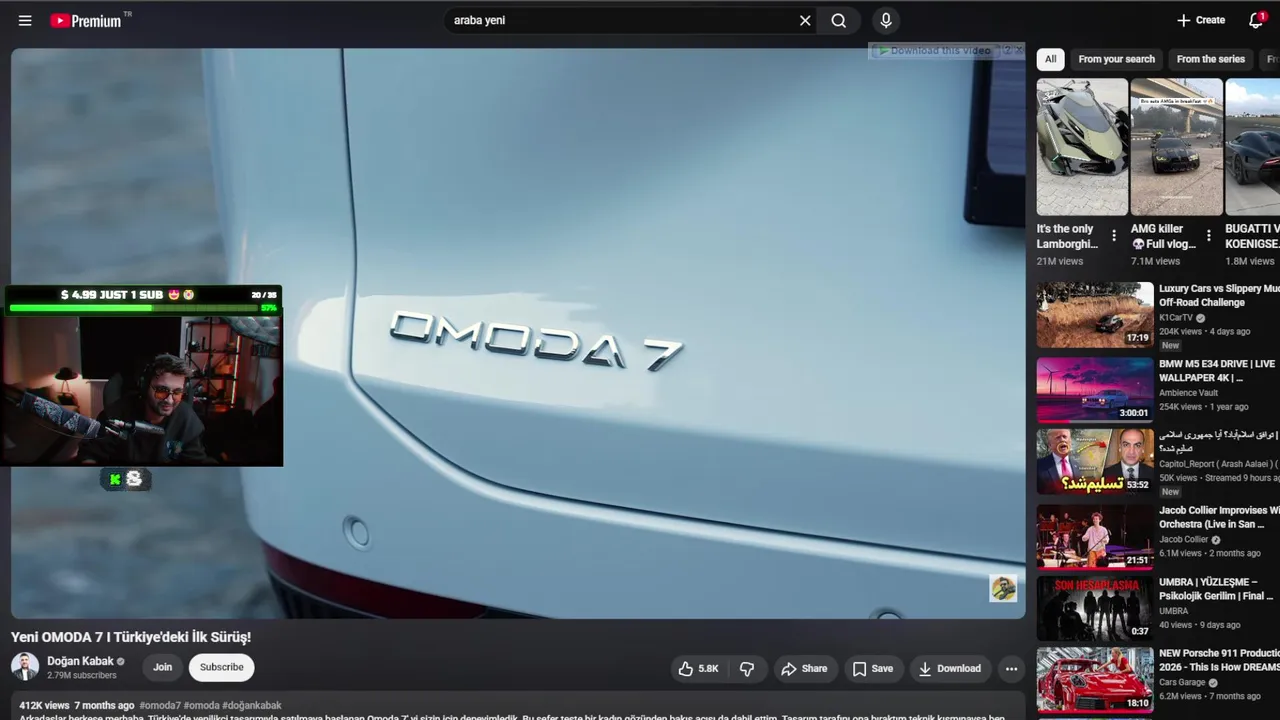Click the channel watermark in video corner
This screenshot has height=720, width=1280.
(x=1003, y=588)
